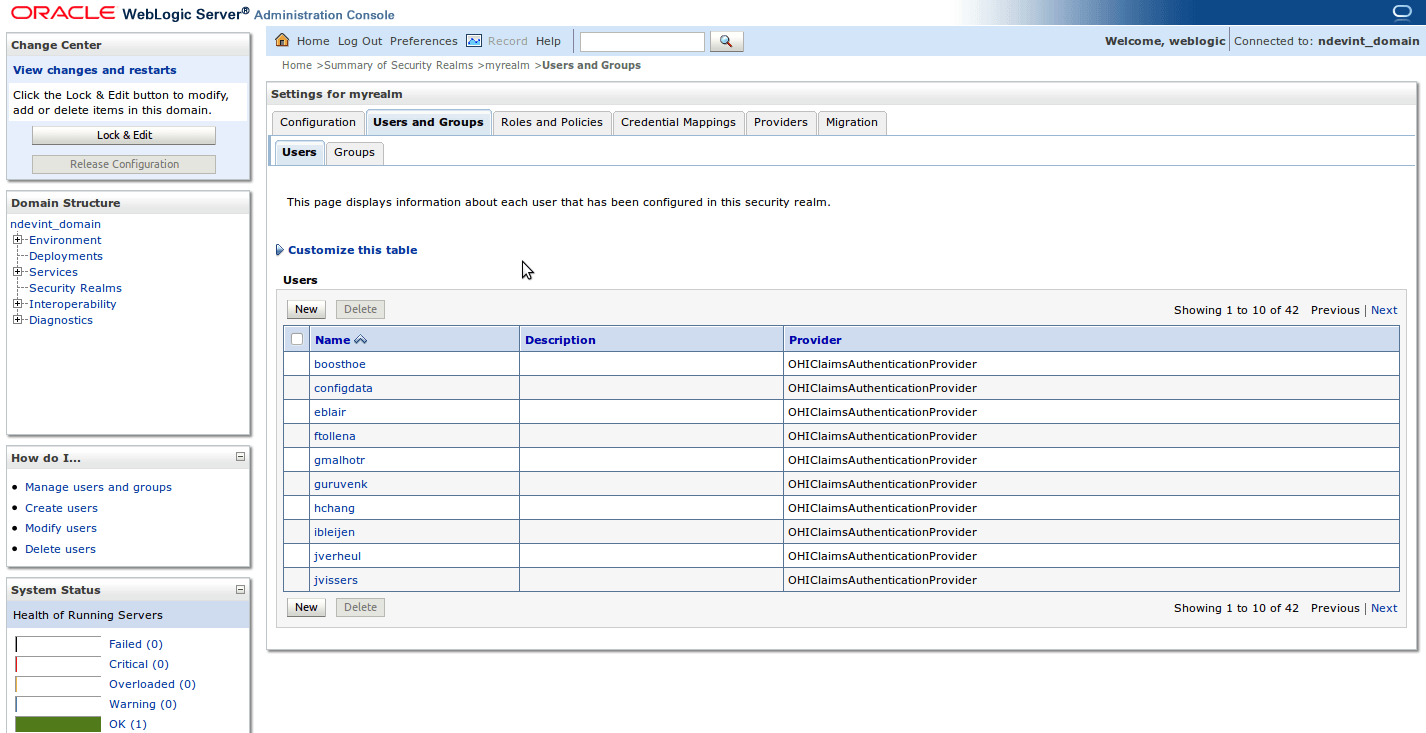Image resolution: width=1426 pixels, height=733 pixels.
Task: Open Summary of Security Realms breadcrumb link
Action: click(x=399, y=65)
